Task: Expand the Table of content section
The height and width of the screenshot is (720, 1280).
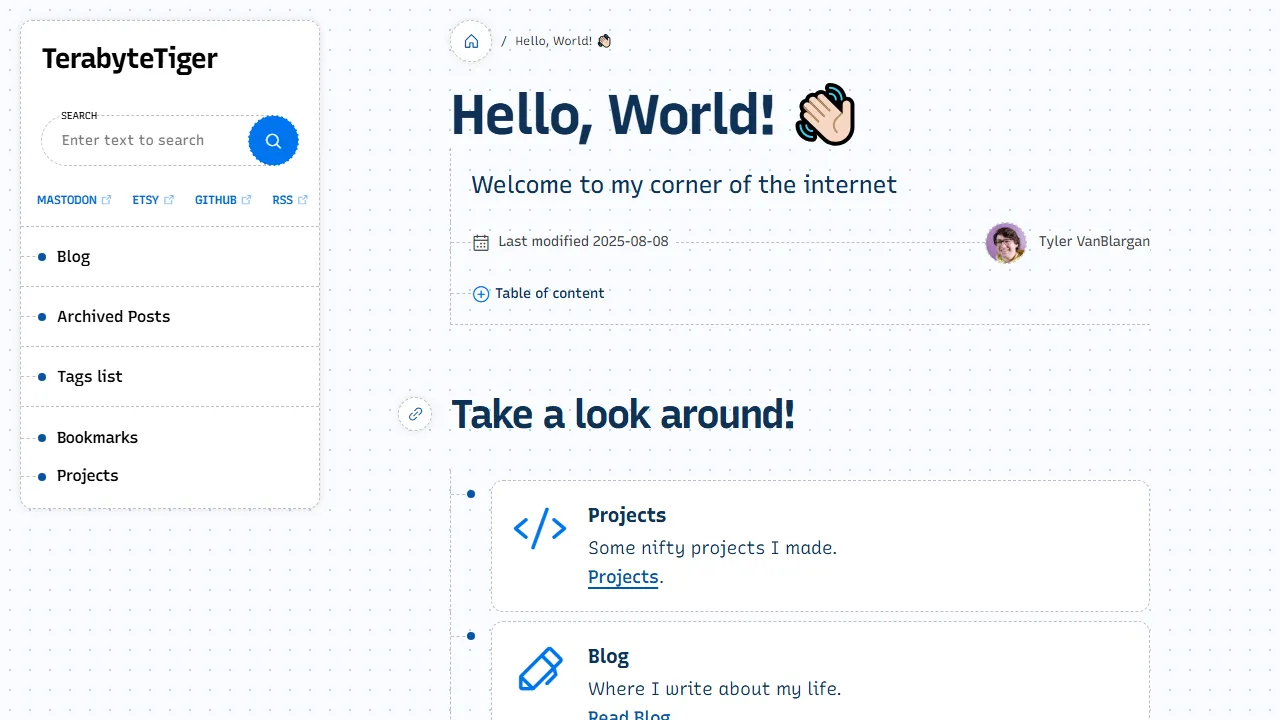Action: [538, 293]
